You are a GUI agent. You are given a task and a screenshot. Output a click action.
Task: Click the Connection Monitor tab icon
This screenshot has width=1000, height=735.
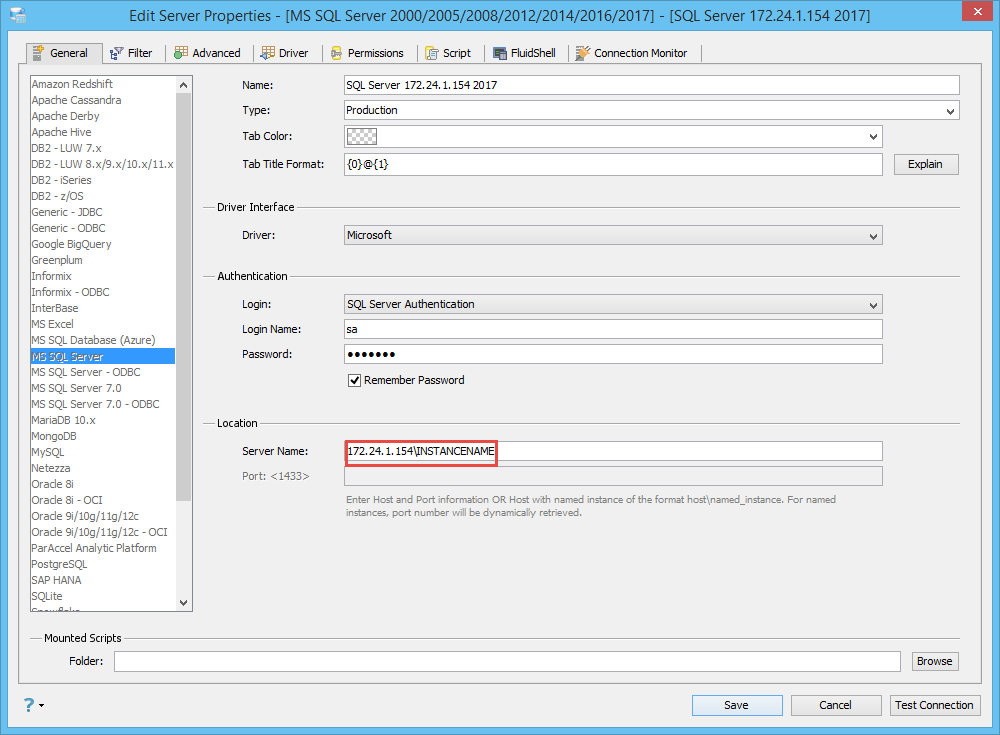(x=582, y=54)
